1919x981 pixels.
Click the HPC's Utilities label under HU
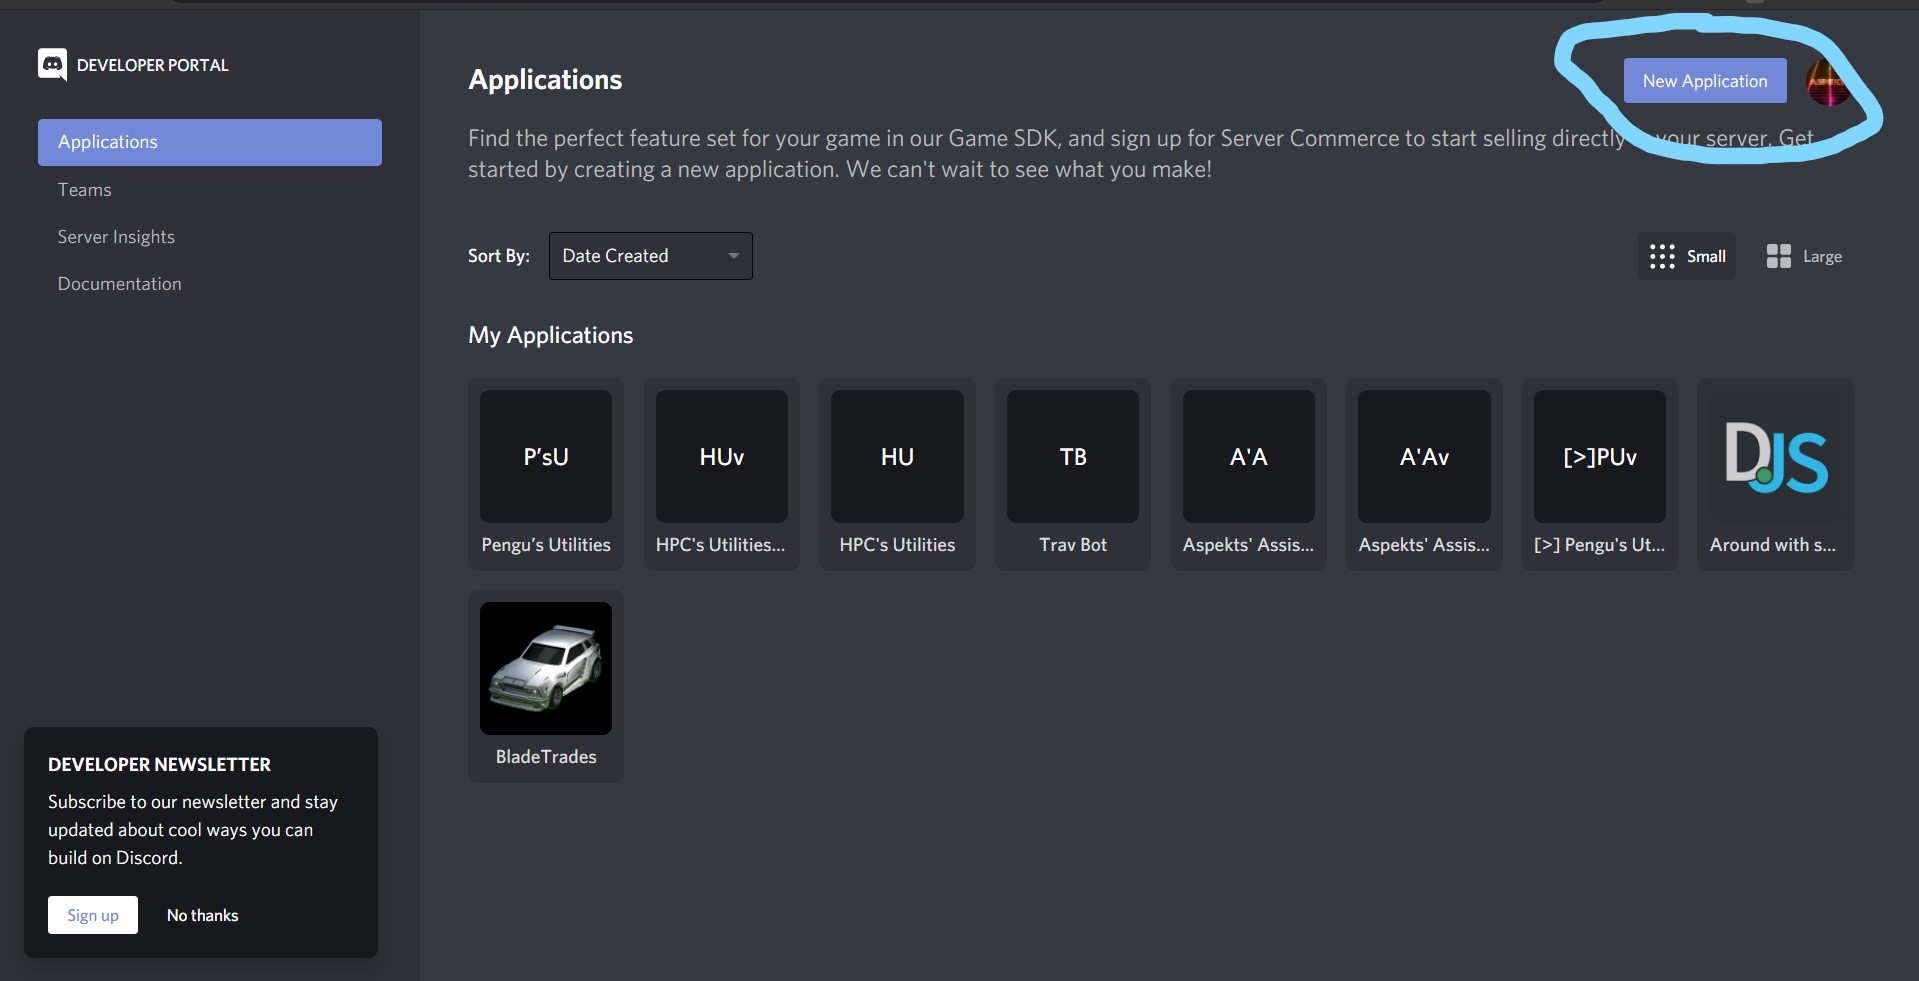point(897,545)
